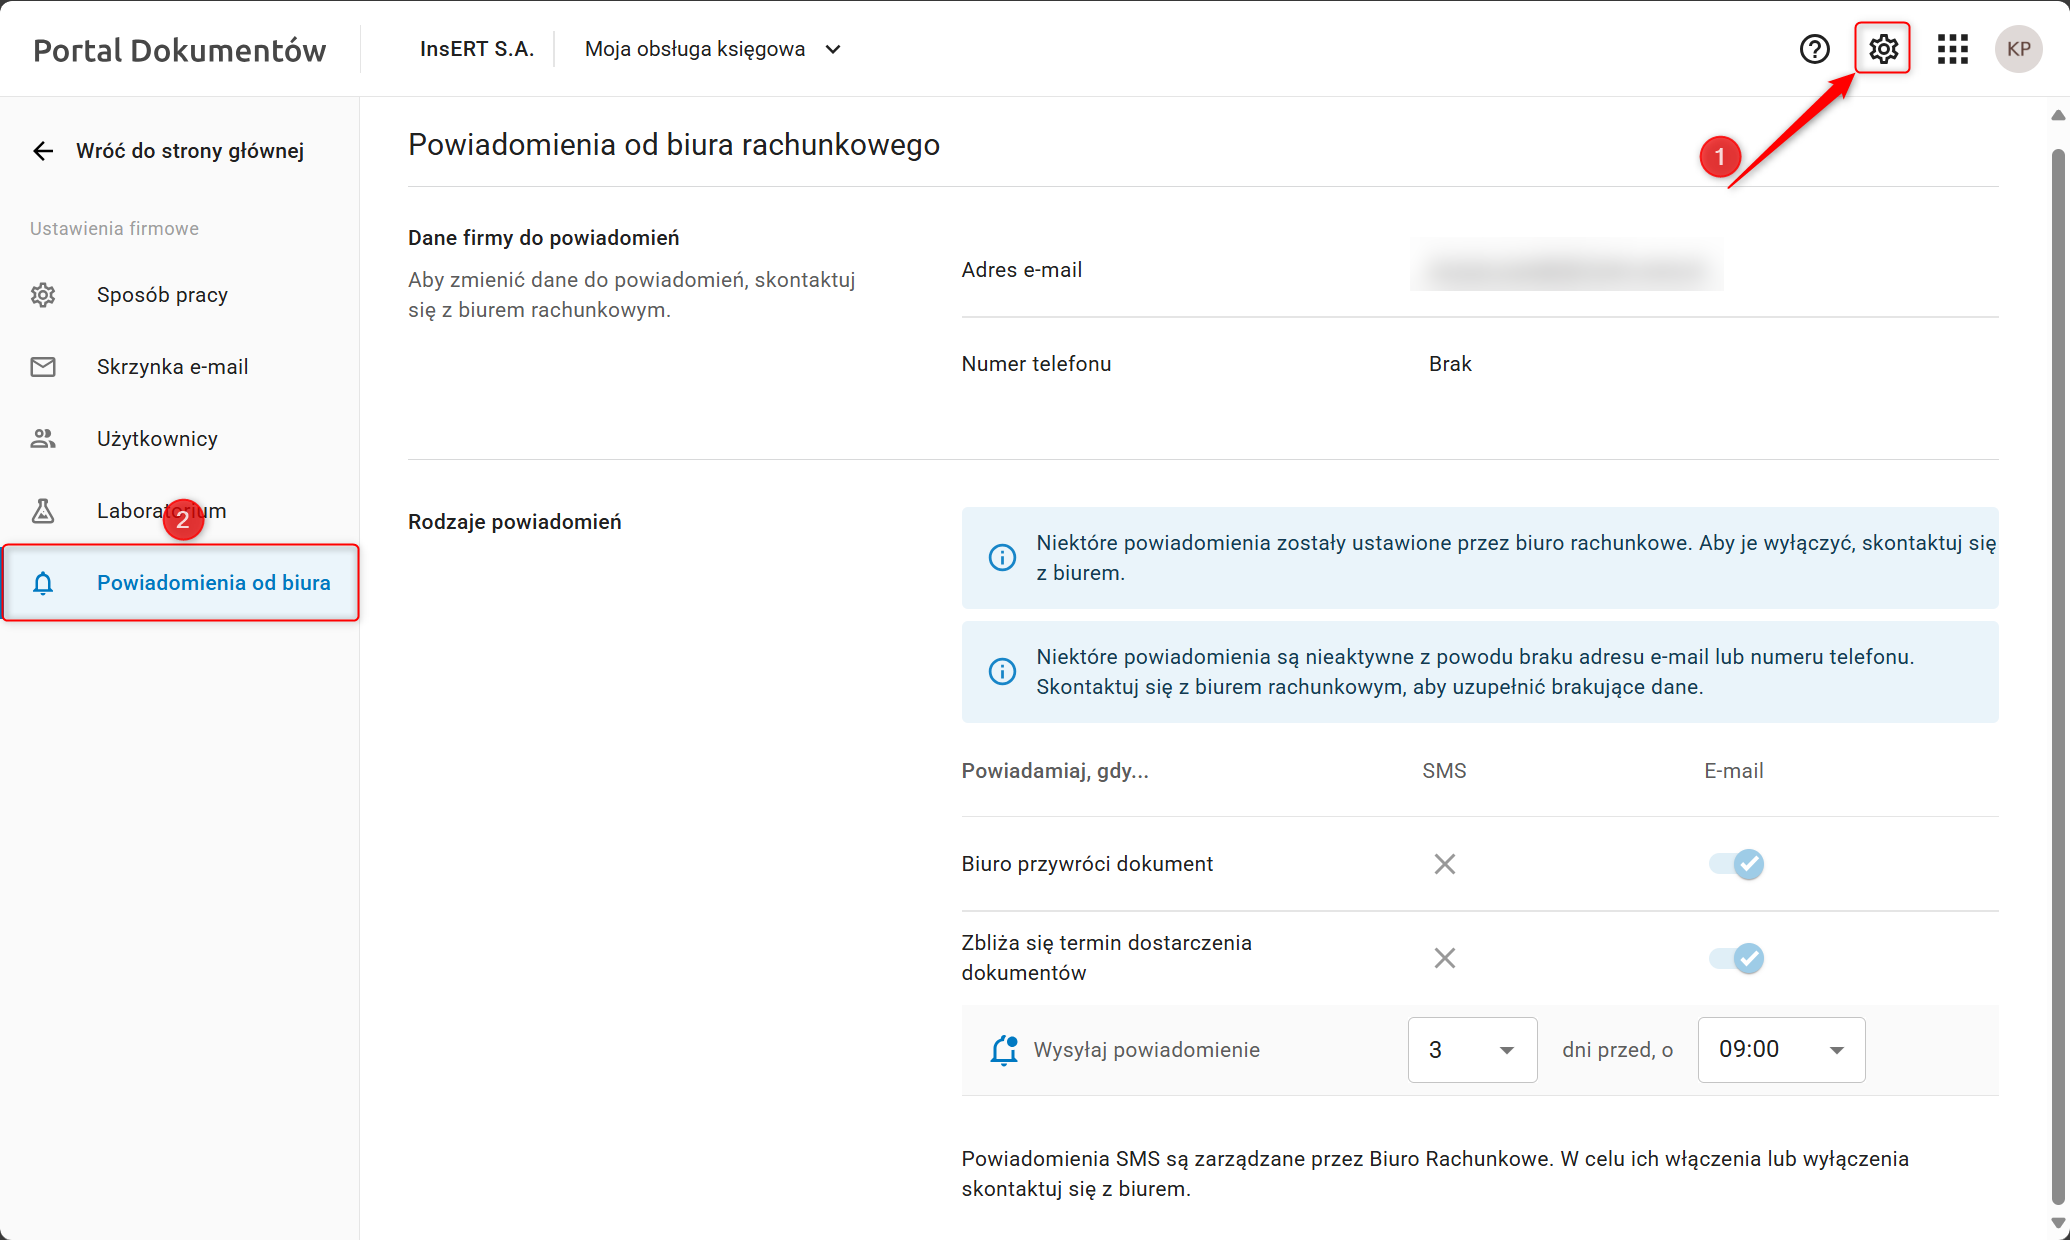This screenshot has width=2070, height=1240.
Task: Toggle e-mail for Biuro przywróci dokument
Action: click(1737, 864)
